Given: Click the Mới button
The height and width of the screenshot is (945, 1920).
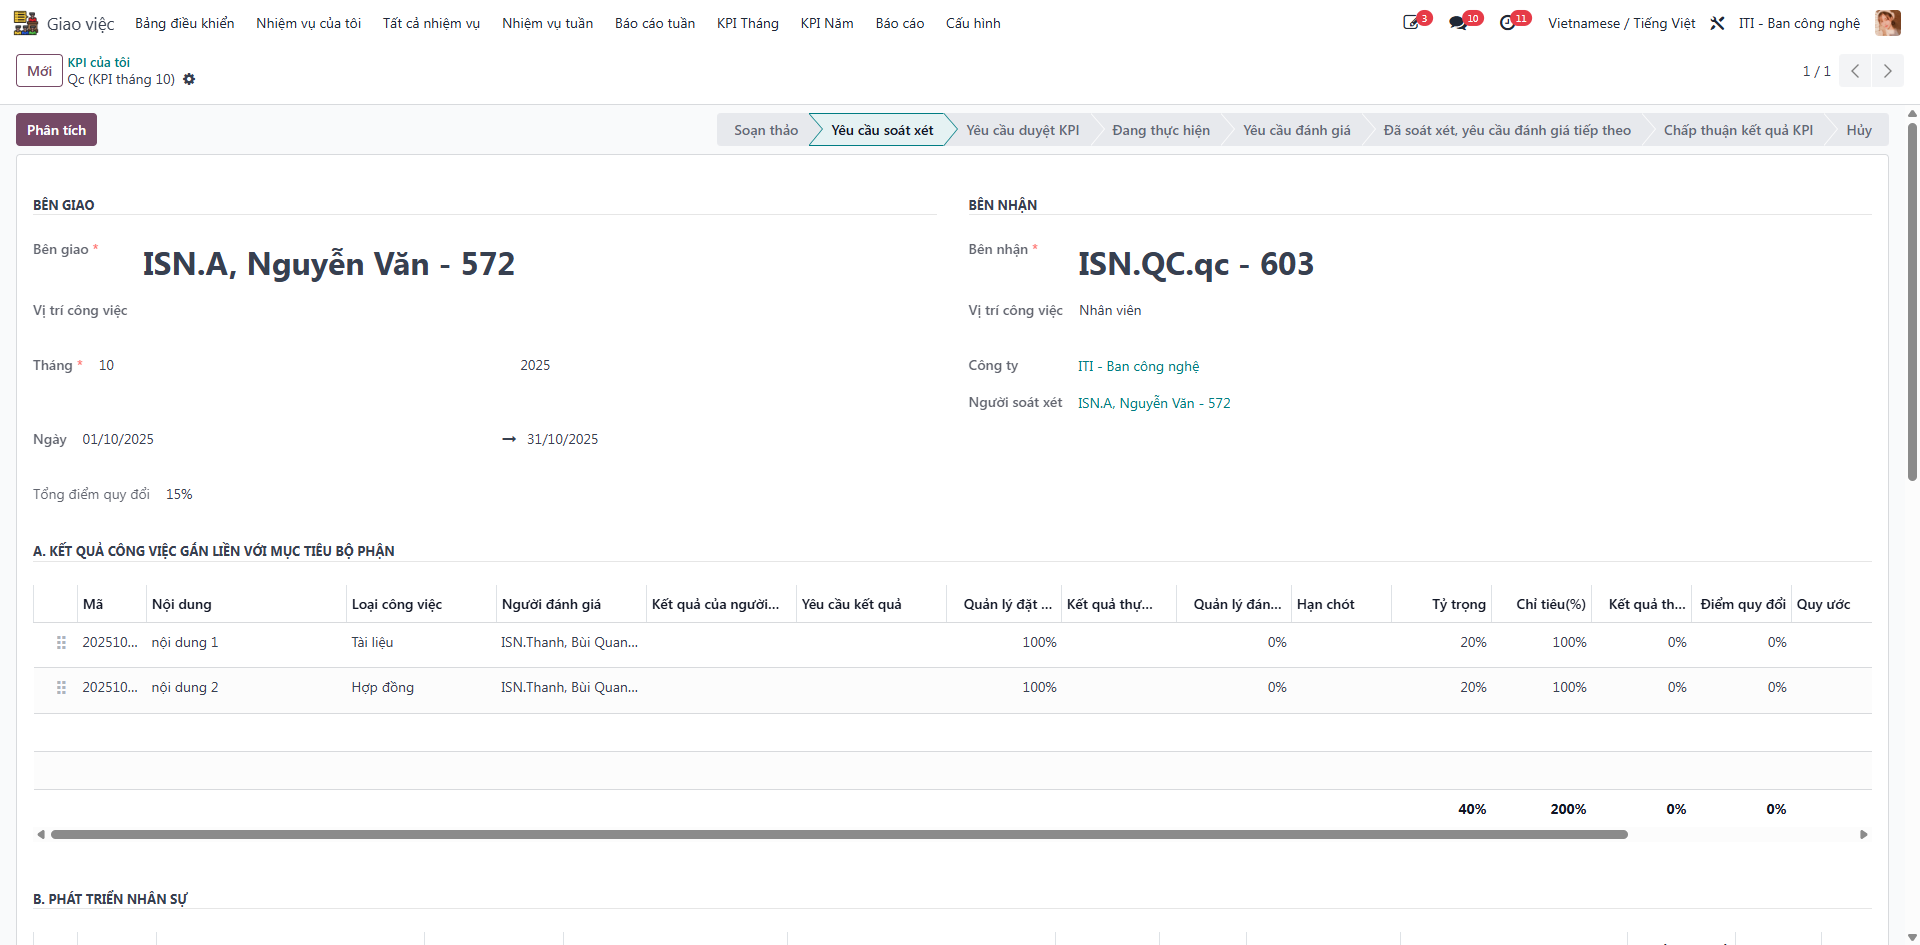Looking at the screenshot, I should (x=39, y=71).
